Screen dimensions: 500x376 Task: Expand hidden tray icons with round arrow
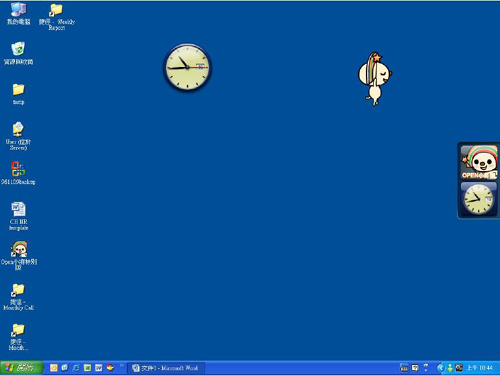tap(440, 368)
